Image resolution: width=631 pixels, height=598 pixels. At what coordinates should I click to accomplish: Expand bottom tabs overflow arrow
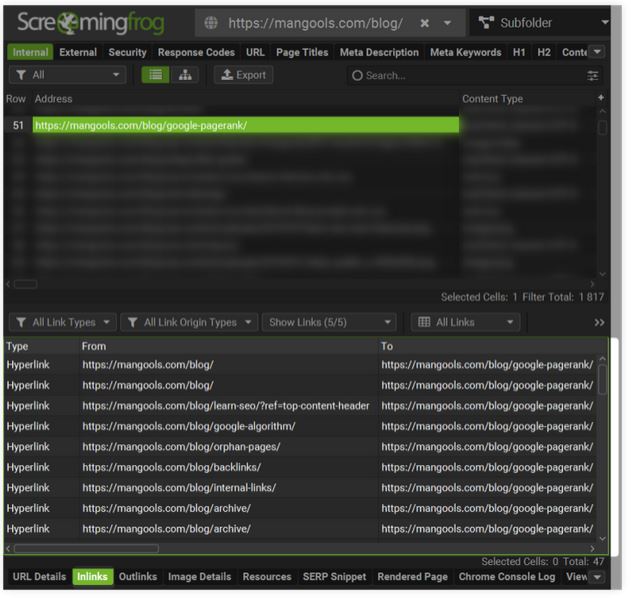597,577
